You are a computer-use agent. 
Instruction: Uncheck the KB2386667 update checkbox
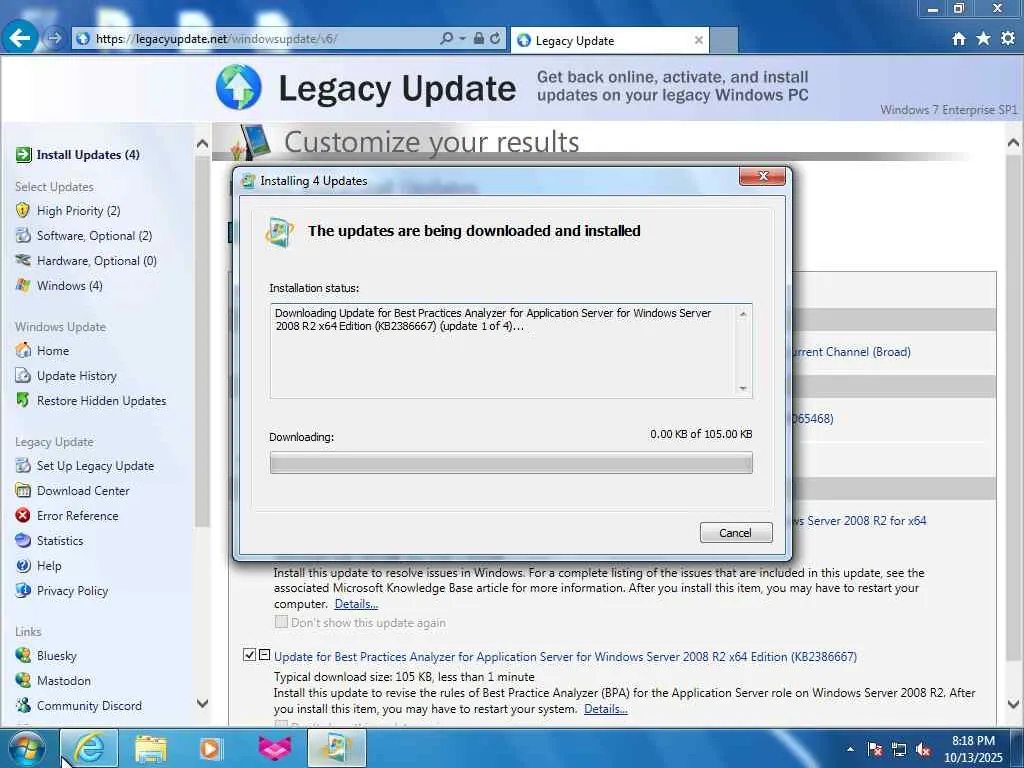249,654
